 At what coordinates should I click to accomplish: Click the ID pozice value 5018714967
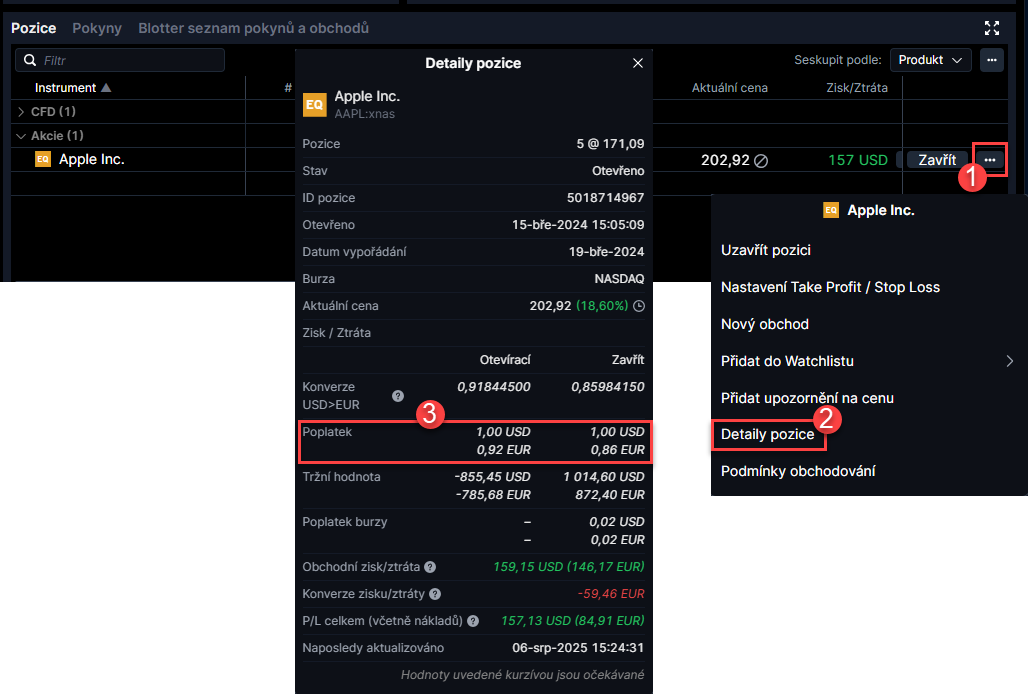point(606,198)
